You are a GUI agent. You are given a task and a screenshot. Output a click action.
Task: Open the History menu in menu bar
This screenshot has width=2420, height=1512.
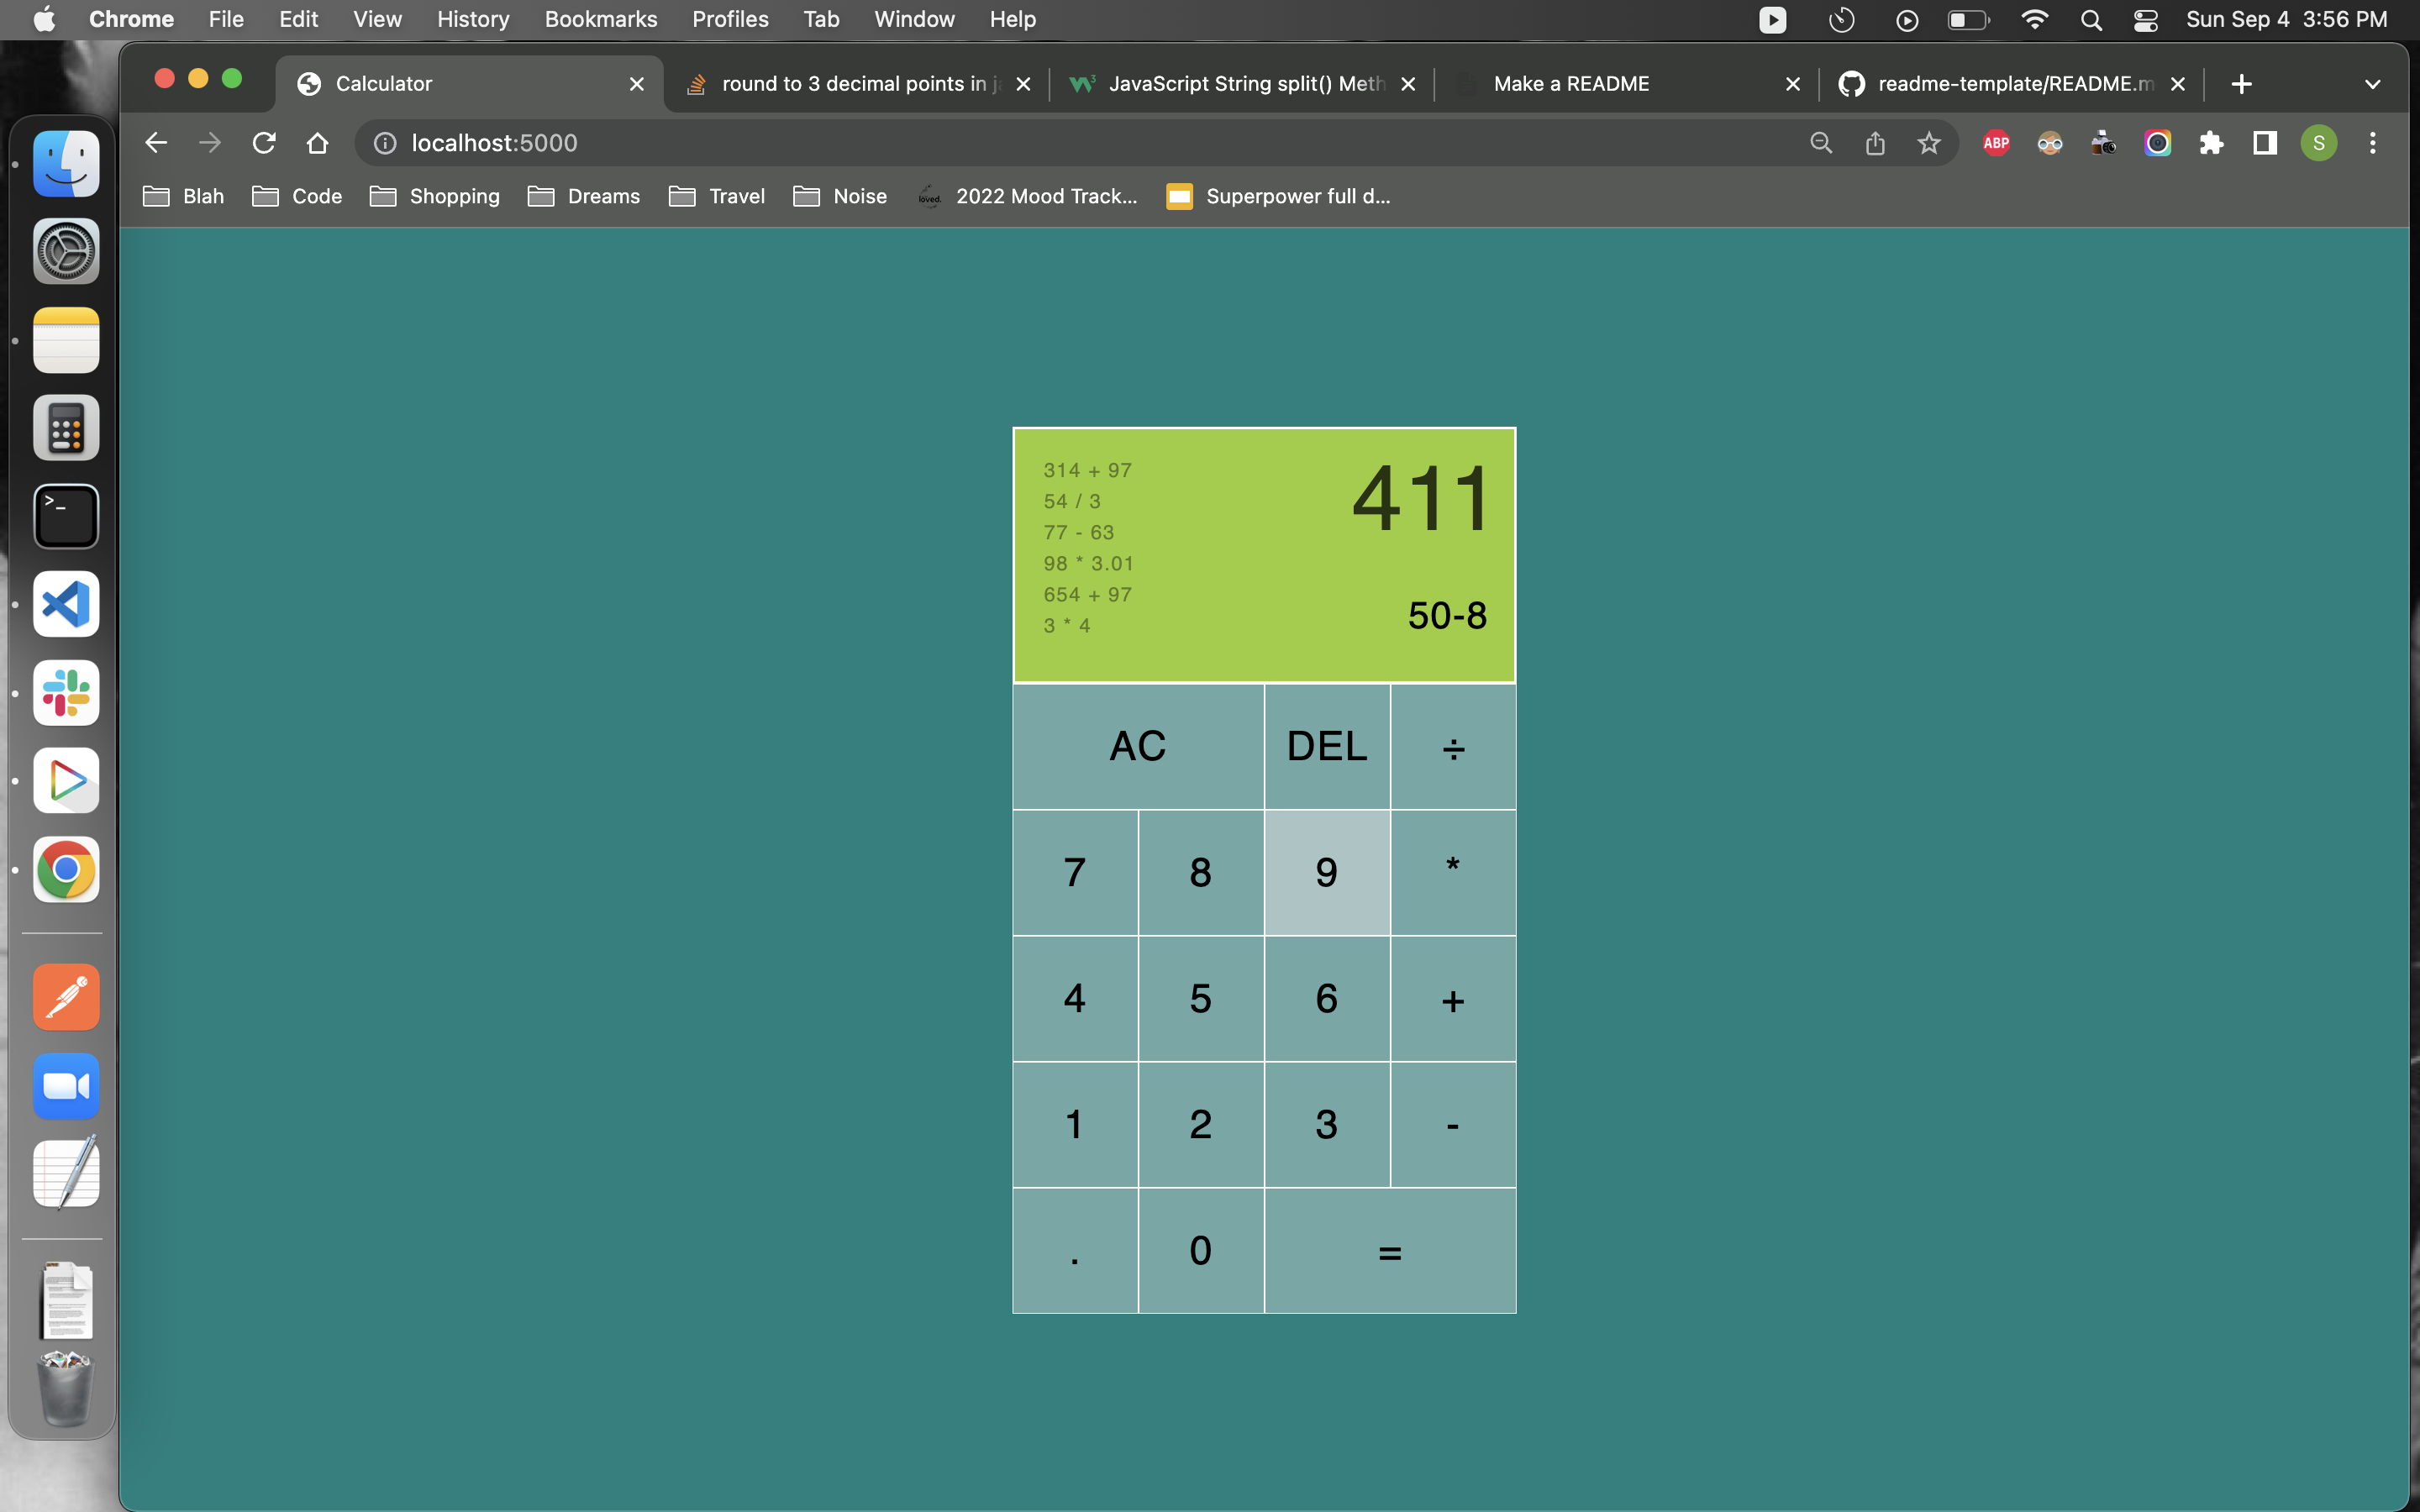(x=473, y=19)
